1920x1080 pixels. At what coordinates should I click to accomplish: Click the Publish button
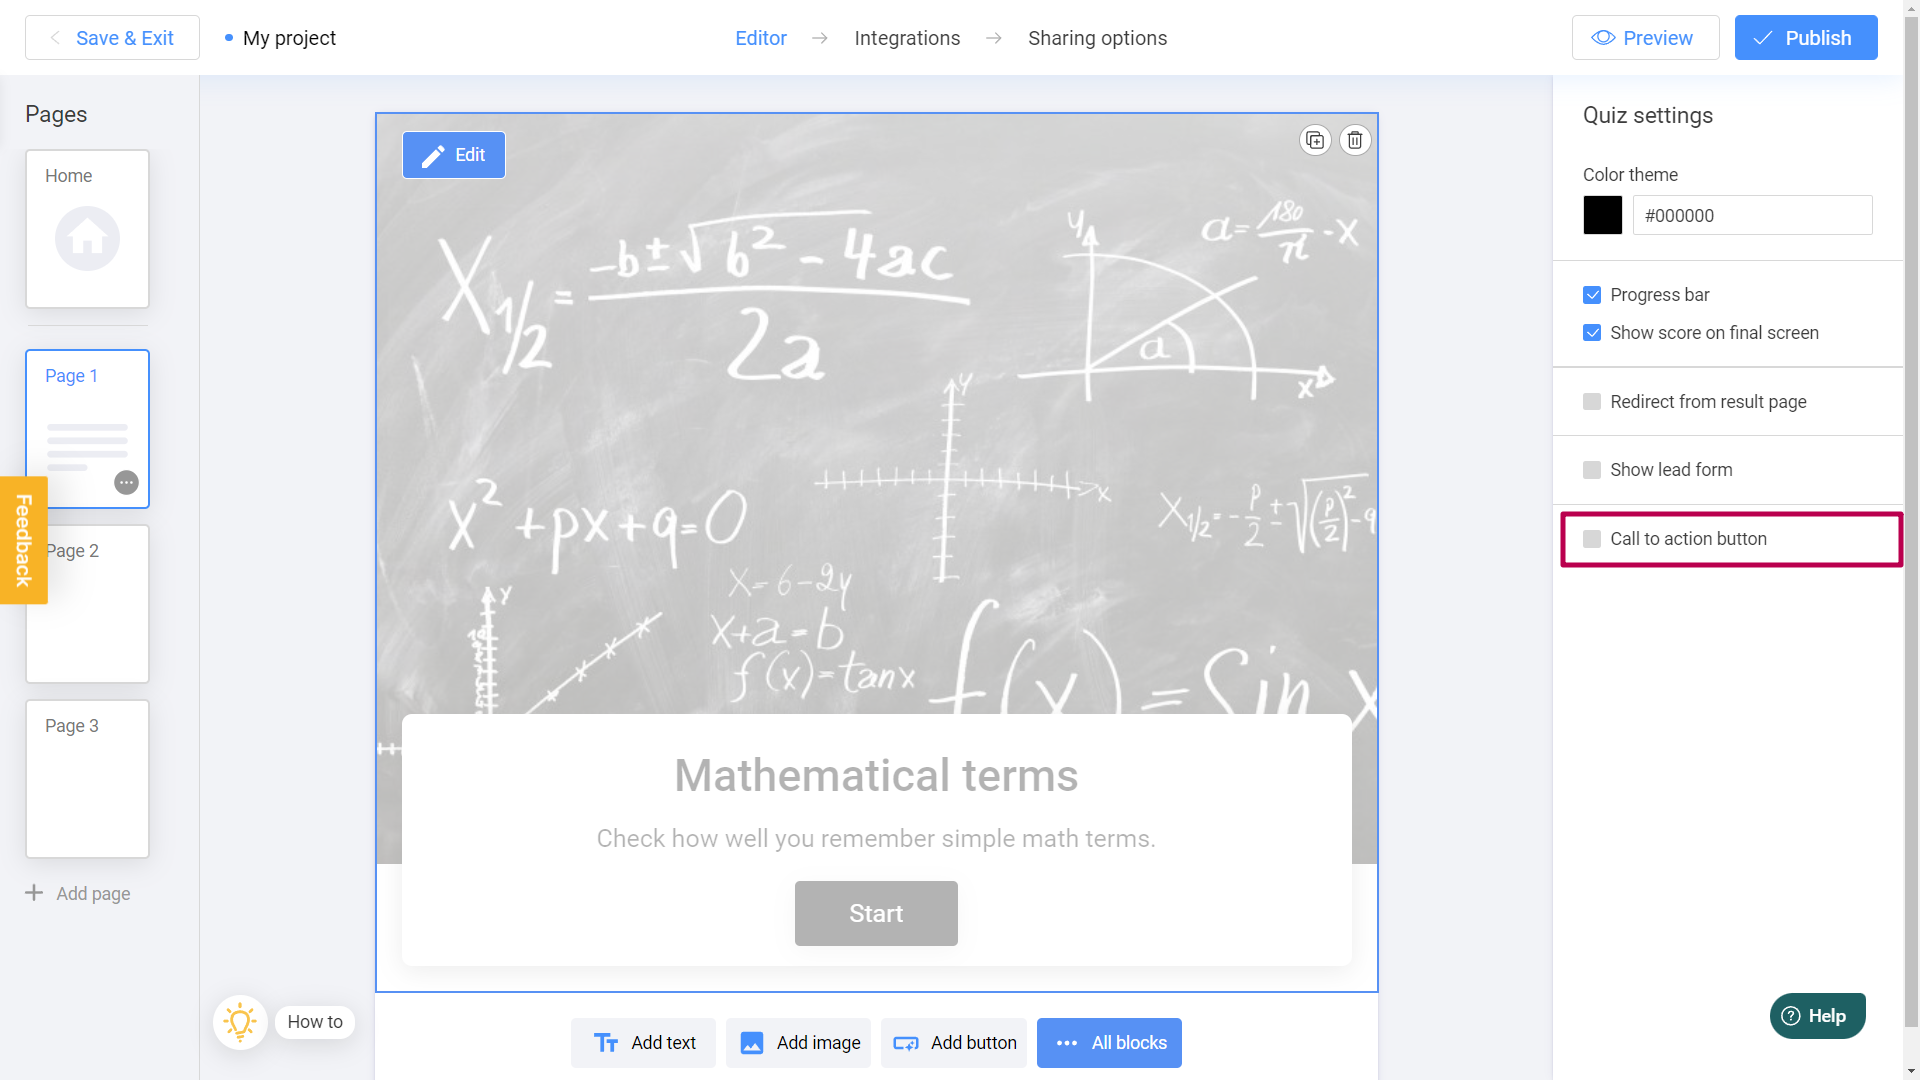[1807, 37]
